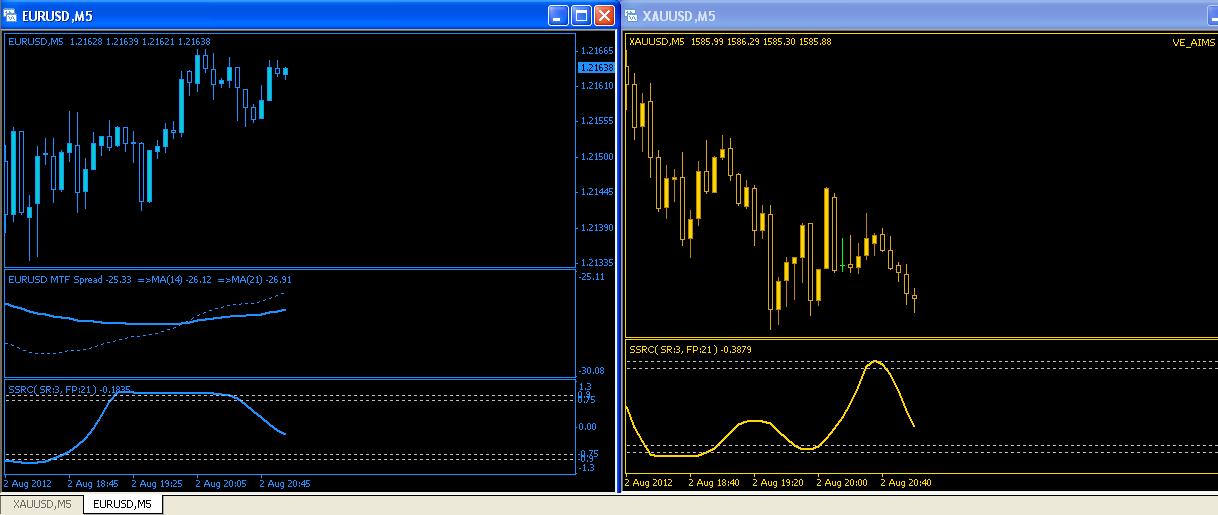The width and height of the screenshot is (1218, 515).
Task: Click the EURUSD,M5 window title icon
Action: tap(11, 15)
